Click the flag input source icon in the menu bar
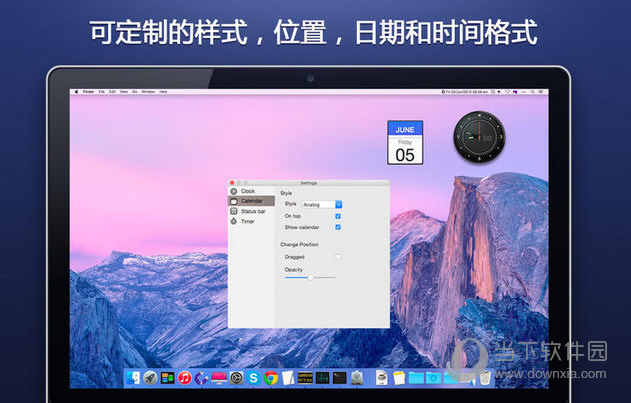This screenshot has width=631, height=403. (x=515, y=92)
